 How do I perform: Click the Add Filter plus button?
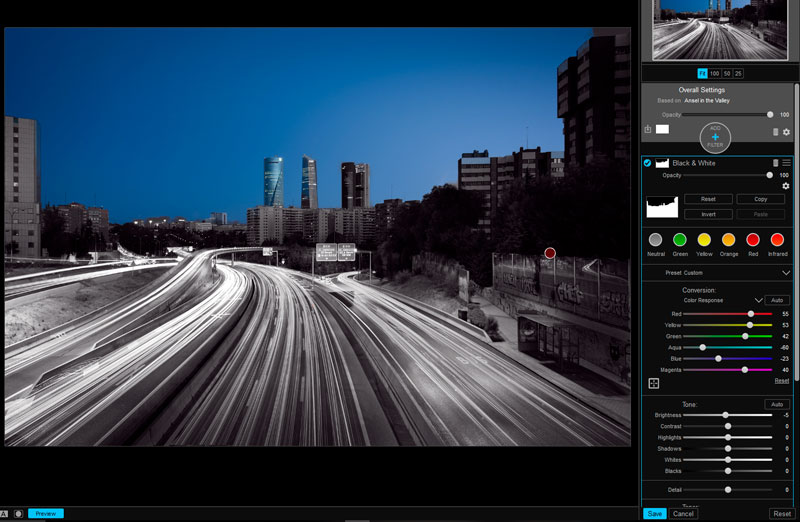pyautogui.click(x=714, y=136)
